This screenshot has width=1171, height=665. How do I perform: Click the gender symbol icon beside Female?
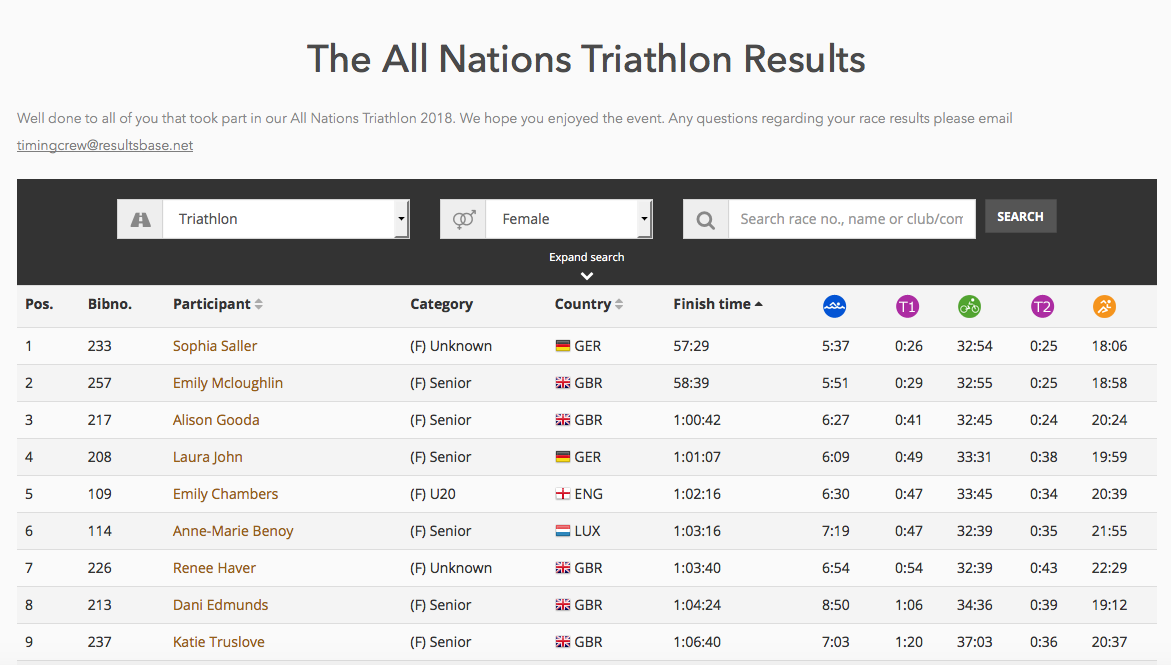pyautogui.click(x=463, y=220)
